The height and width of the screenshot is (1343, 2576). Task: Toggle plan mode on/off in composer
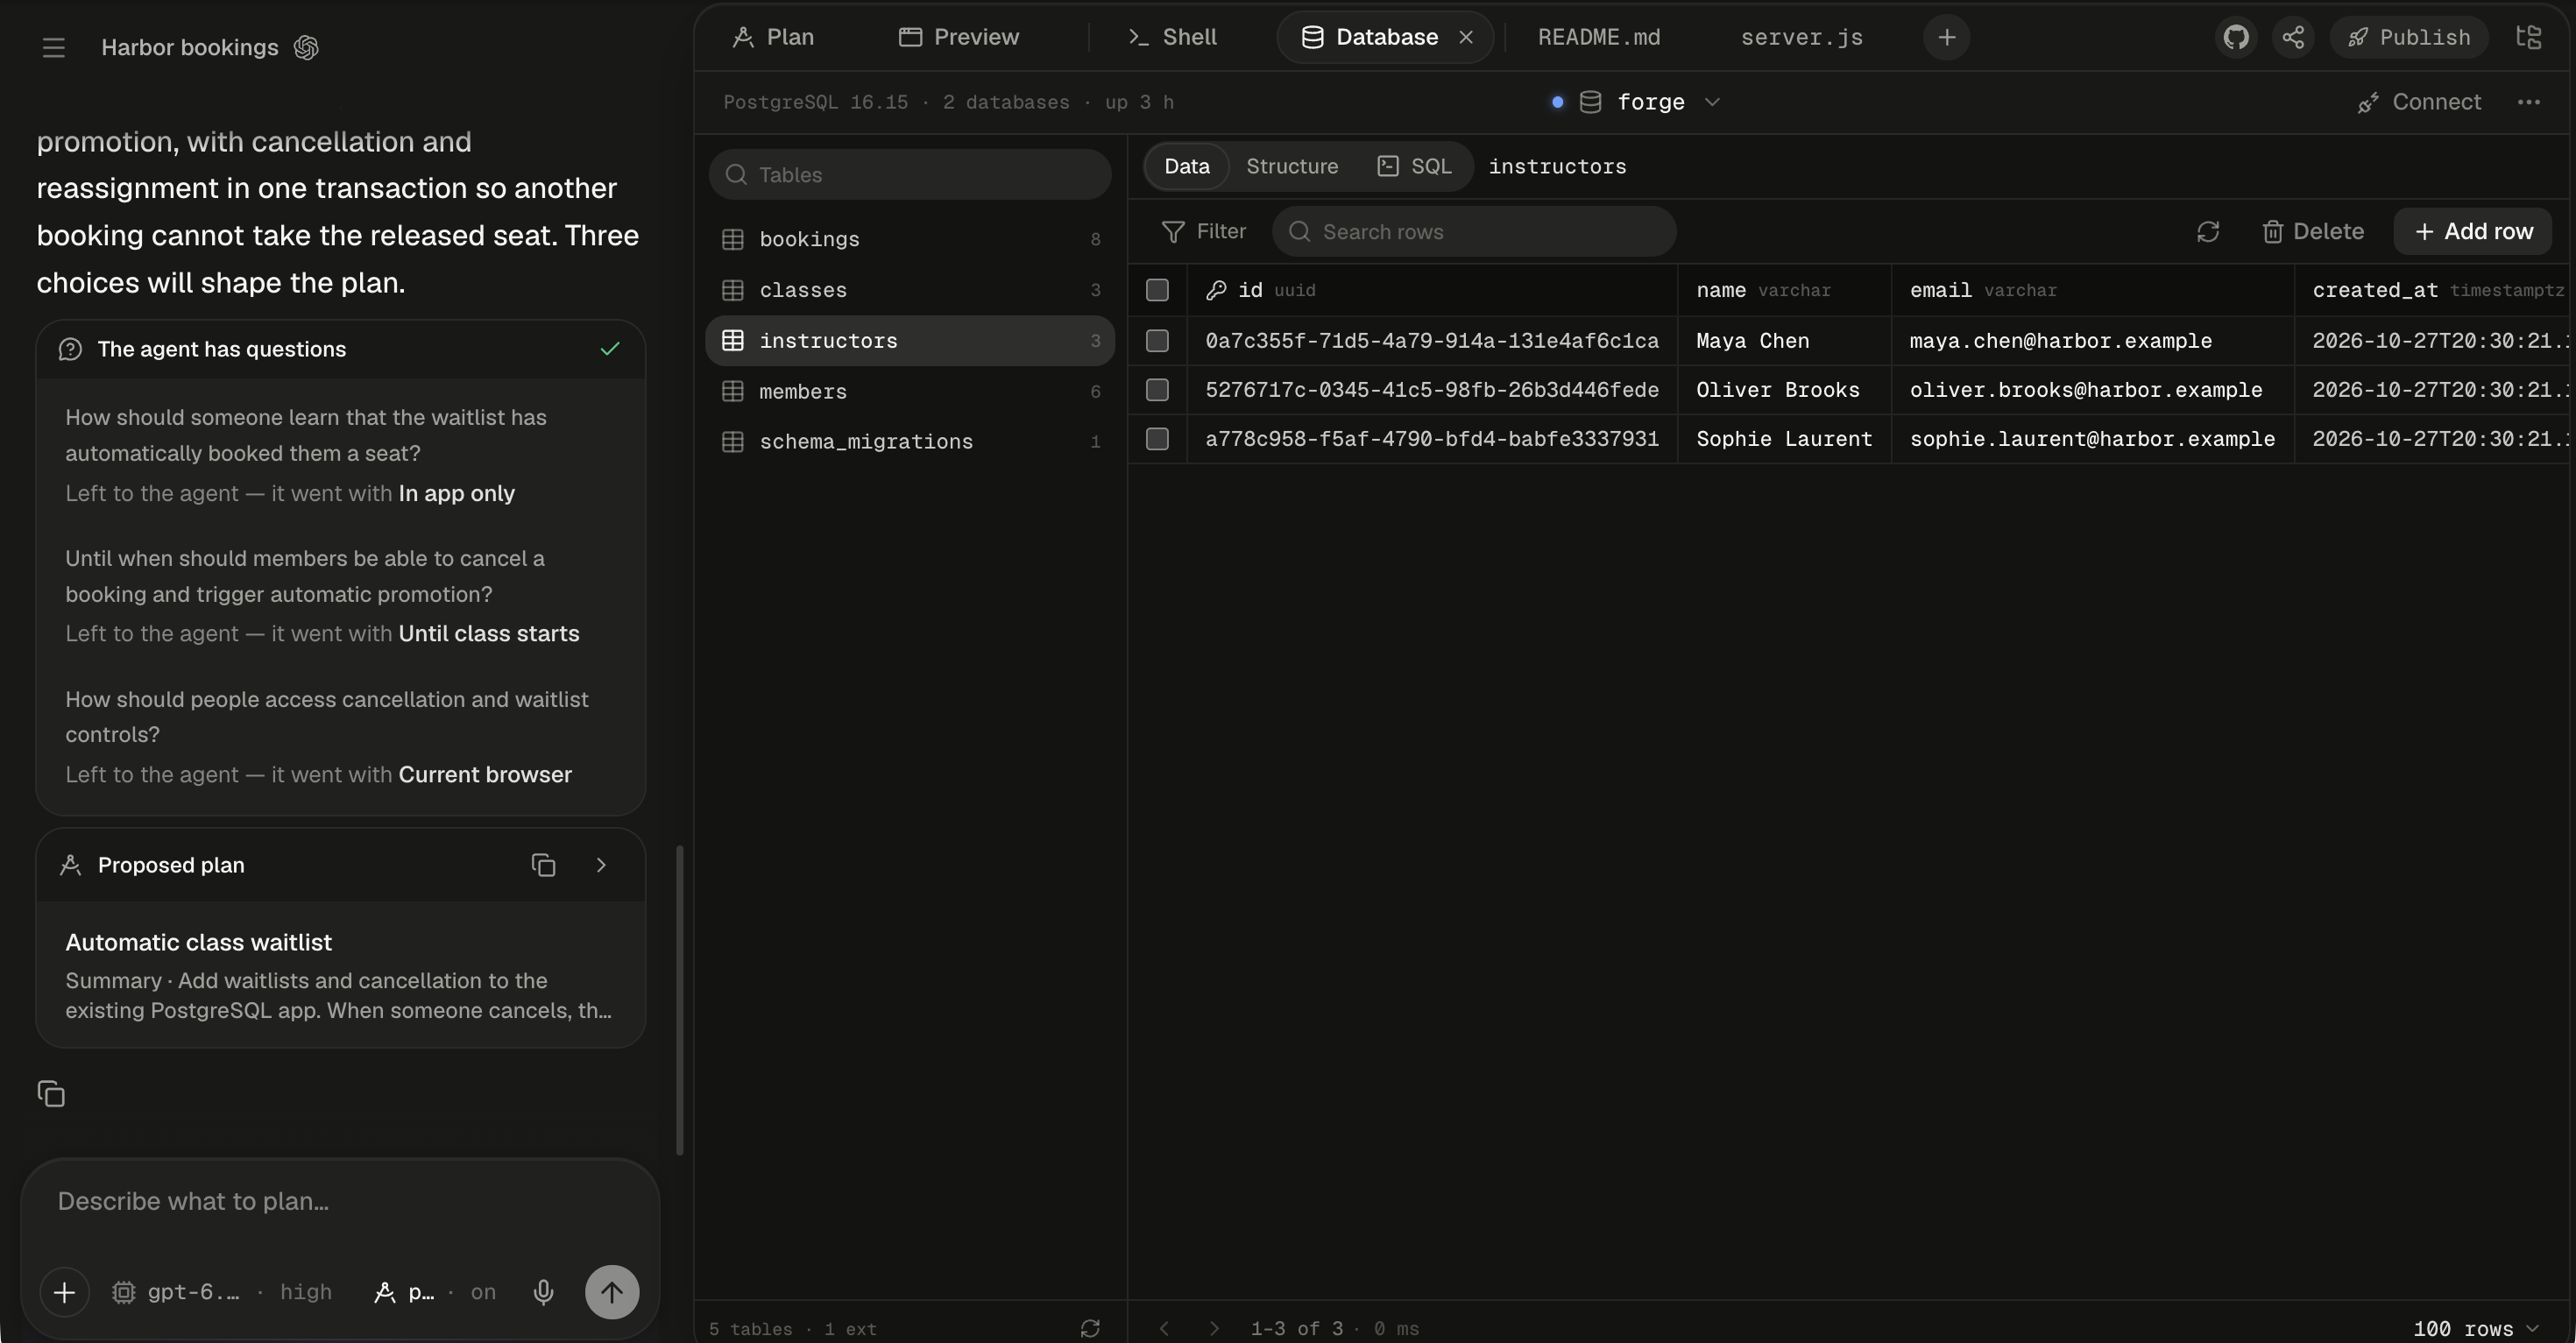[434, 1292]
